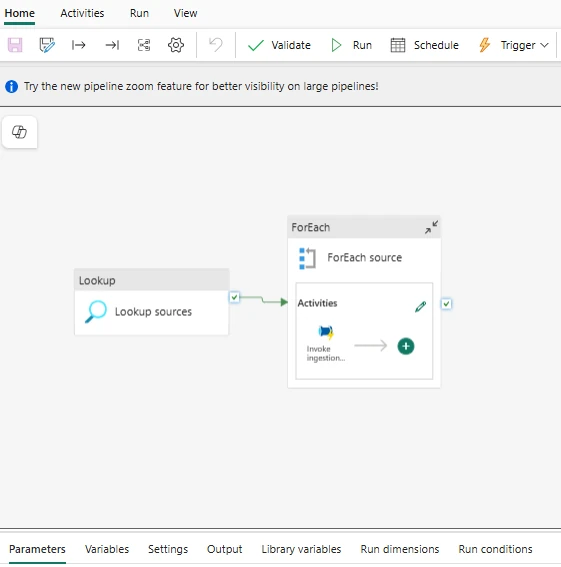This screenshot has height=567, width=561.
Task: Click the run from start arrow icon
Action: pos(78,45)
